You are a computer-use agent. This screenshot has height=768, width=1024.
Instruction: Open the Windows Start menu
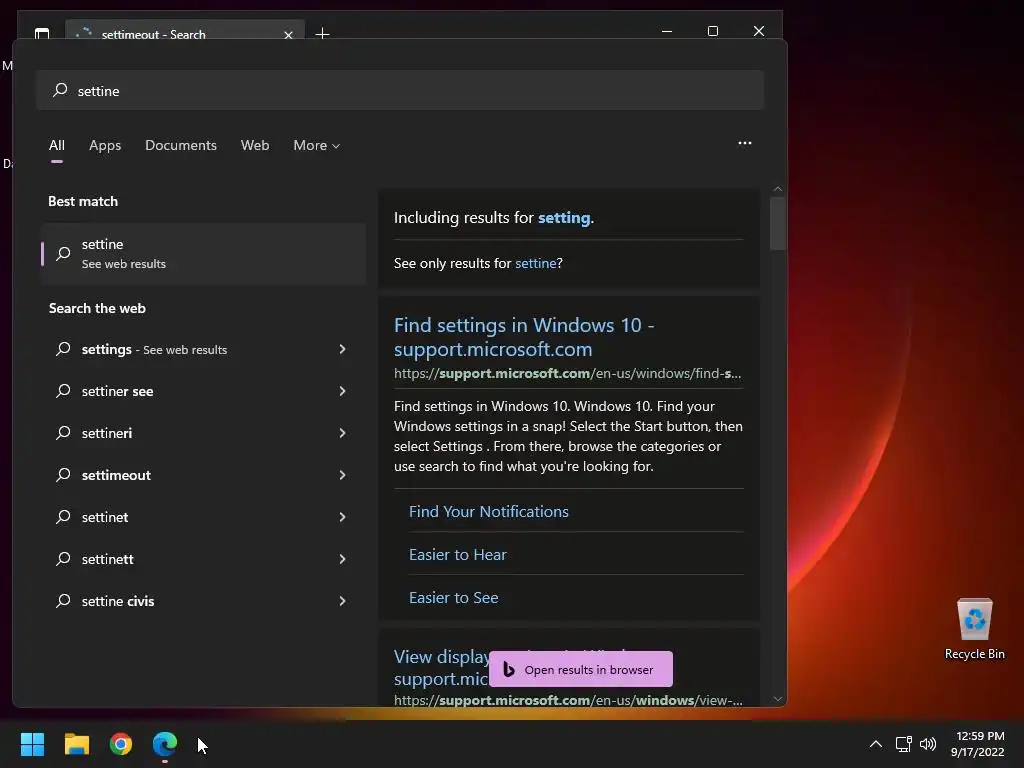(32, 744)
